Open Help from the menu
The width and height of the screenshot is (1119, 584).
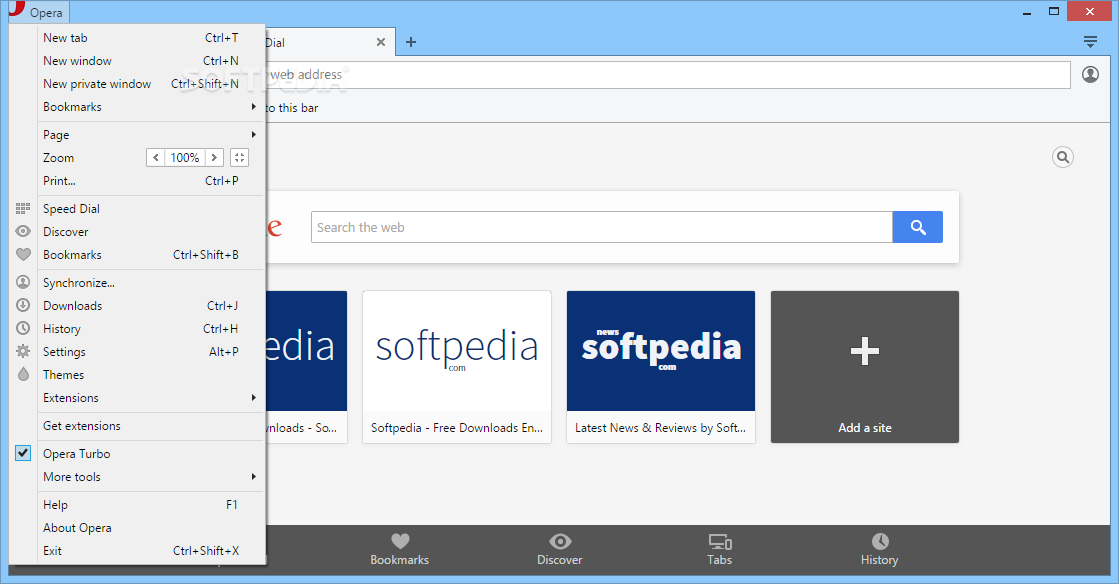(151, 505)
